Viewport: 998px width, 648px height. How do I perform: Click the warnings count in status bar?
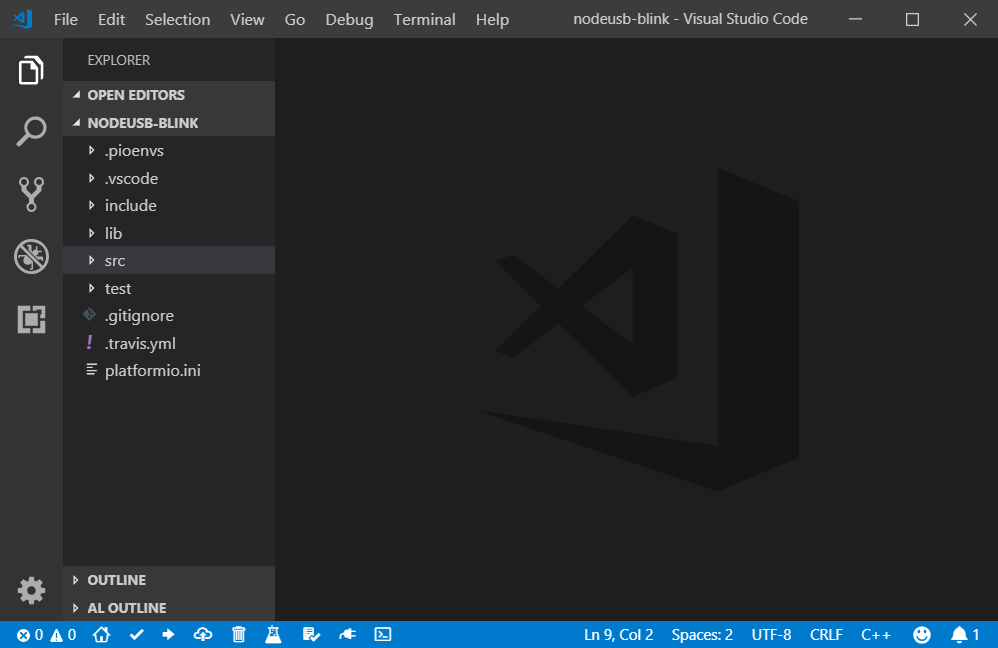(x=63, y=635)
